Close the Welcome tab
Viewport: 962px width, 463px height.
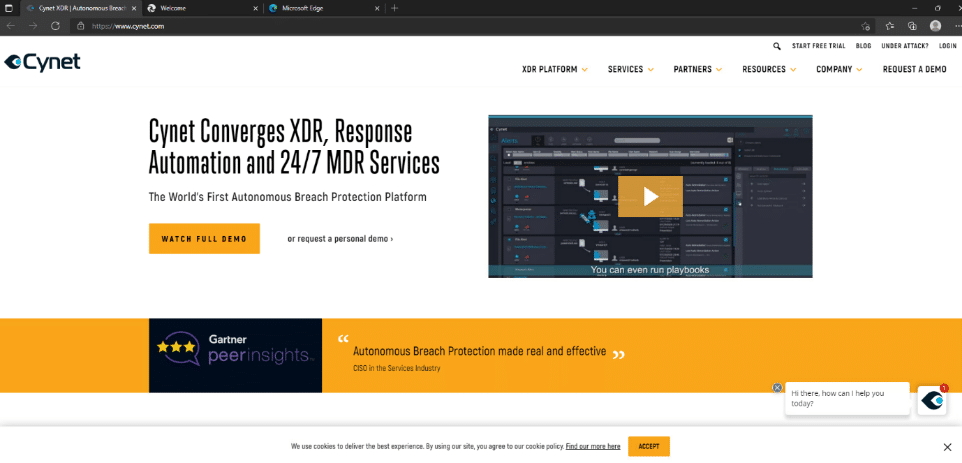click(255, 8)
